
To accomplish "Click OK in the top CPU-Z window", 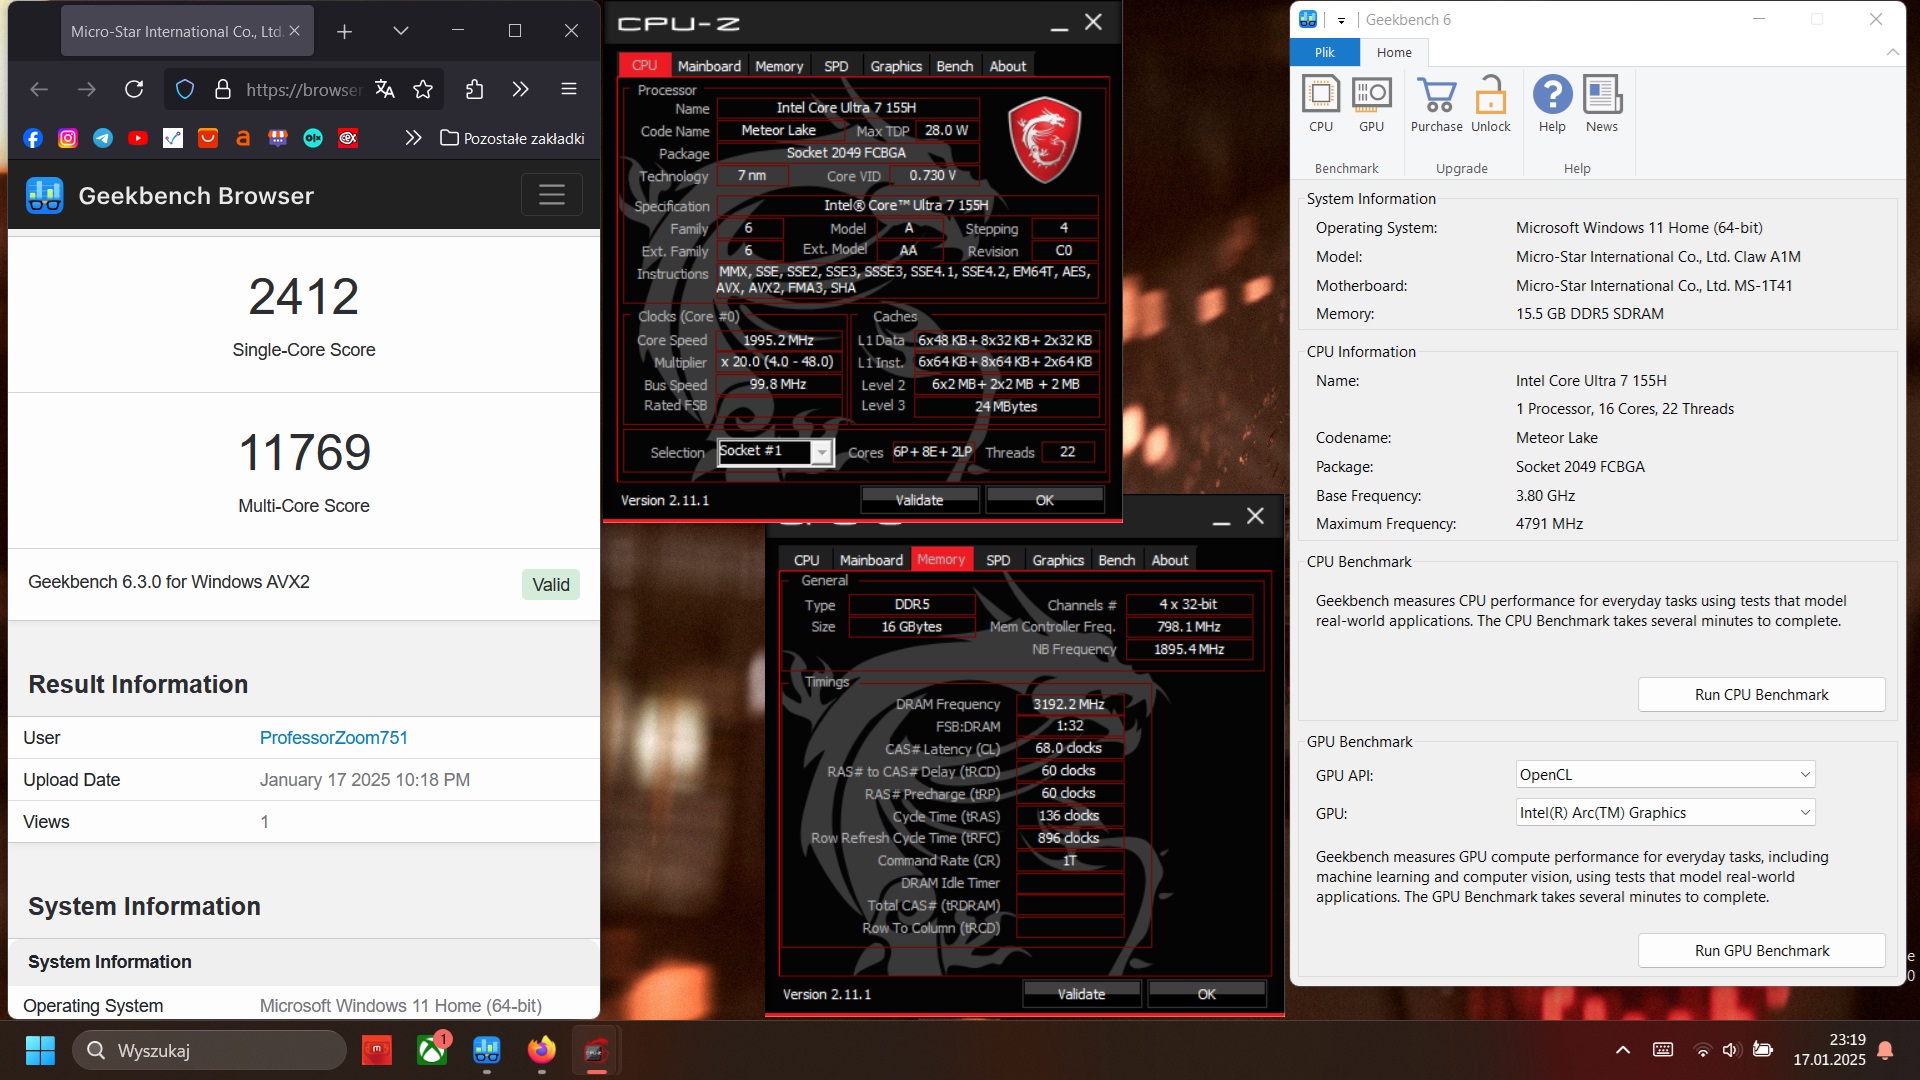I will (1044, 500).
